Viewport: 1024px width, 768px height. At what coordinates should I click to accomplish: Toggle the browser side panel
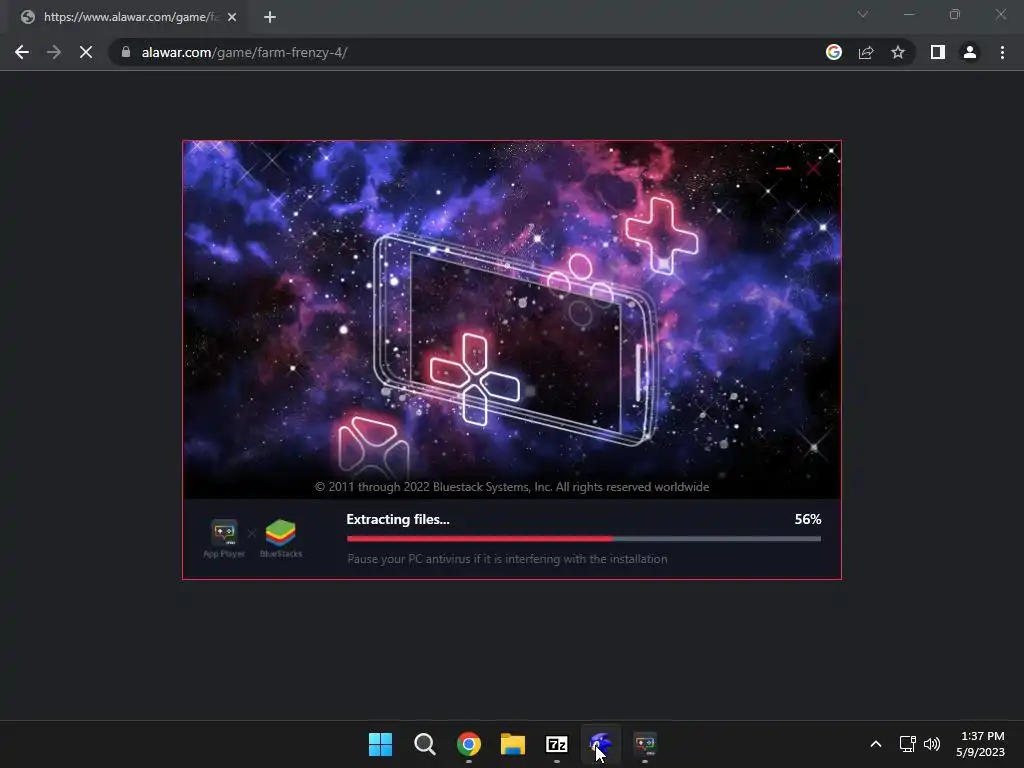pyautogui.click(x=938, y=52)
